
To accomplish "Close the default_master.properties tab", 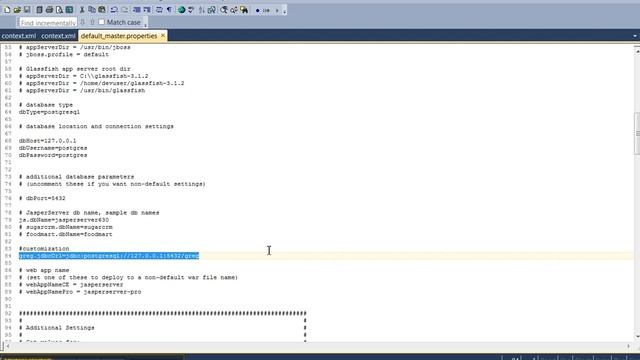I will click(163, 36).
